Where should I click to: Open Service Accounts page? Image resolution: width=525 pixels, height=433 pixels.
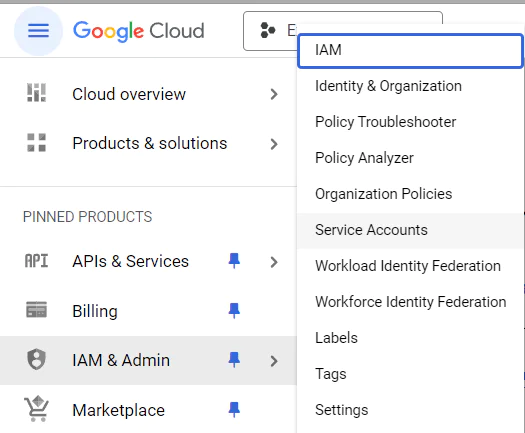[410, 230]
